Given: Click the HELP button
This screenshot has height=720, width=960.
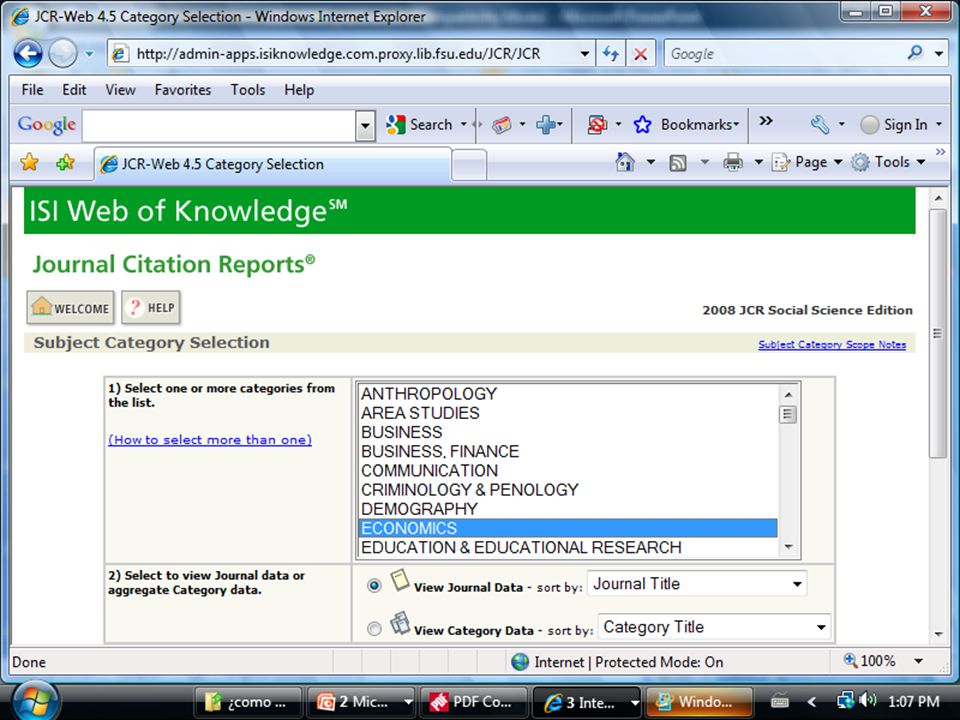Looking at the screenshot, I should coord(151,307).
